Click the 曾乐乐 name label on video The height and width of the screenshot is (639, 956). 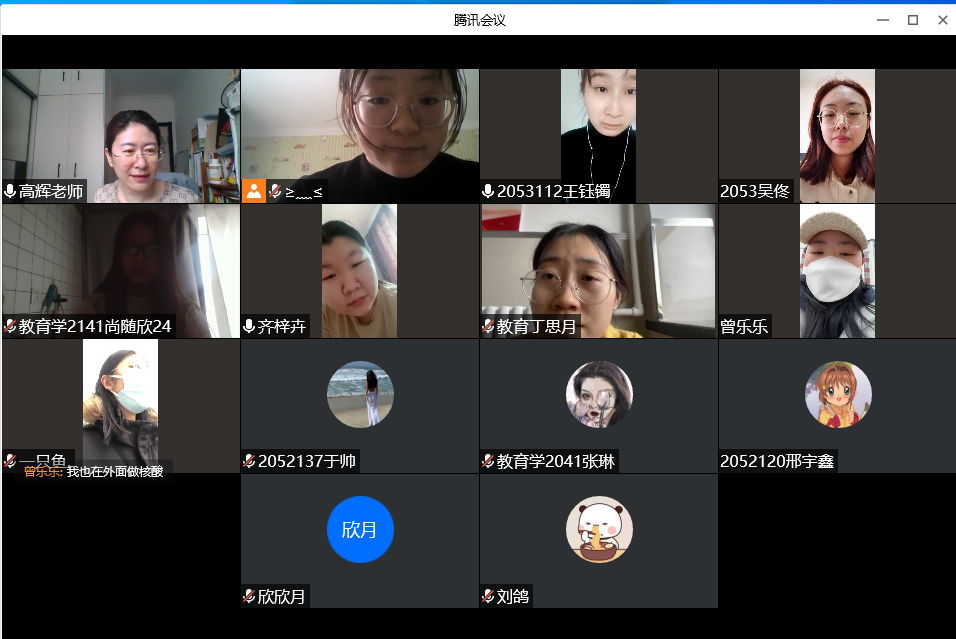tap(745, 326)
